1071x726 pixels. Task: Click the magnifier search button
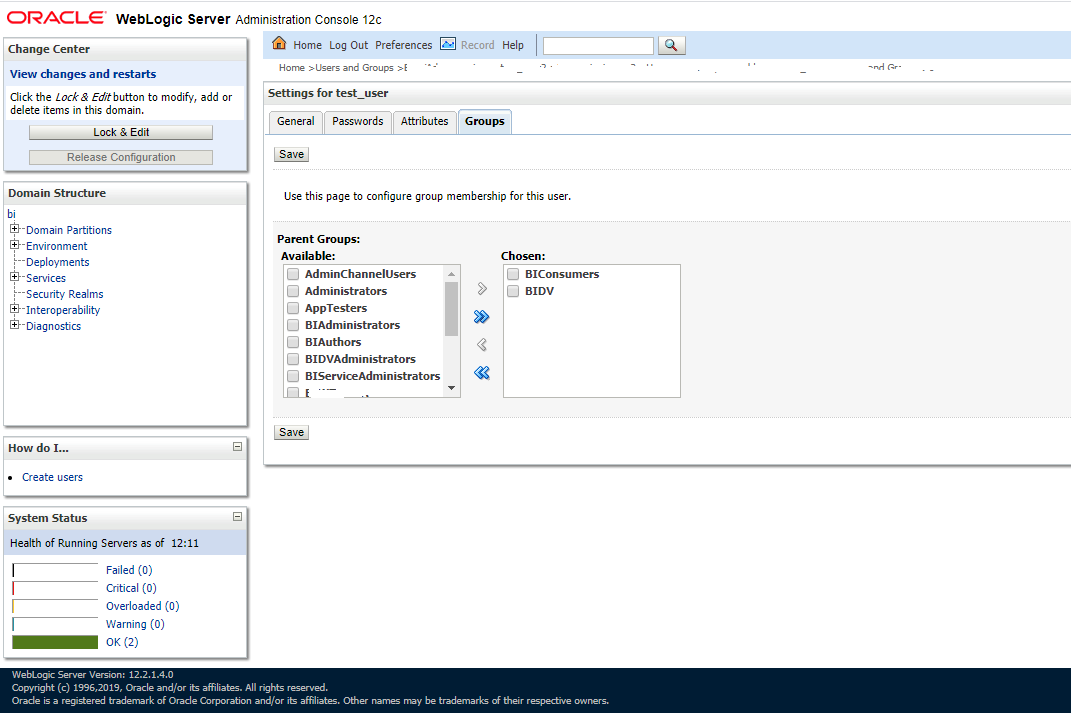point(671,45)
